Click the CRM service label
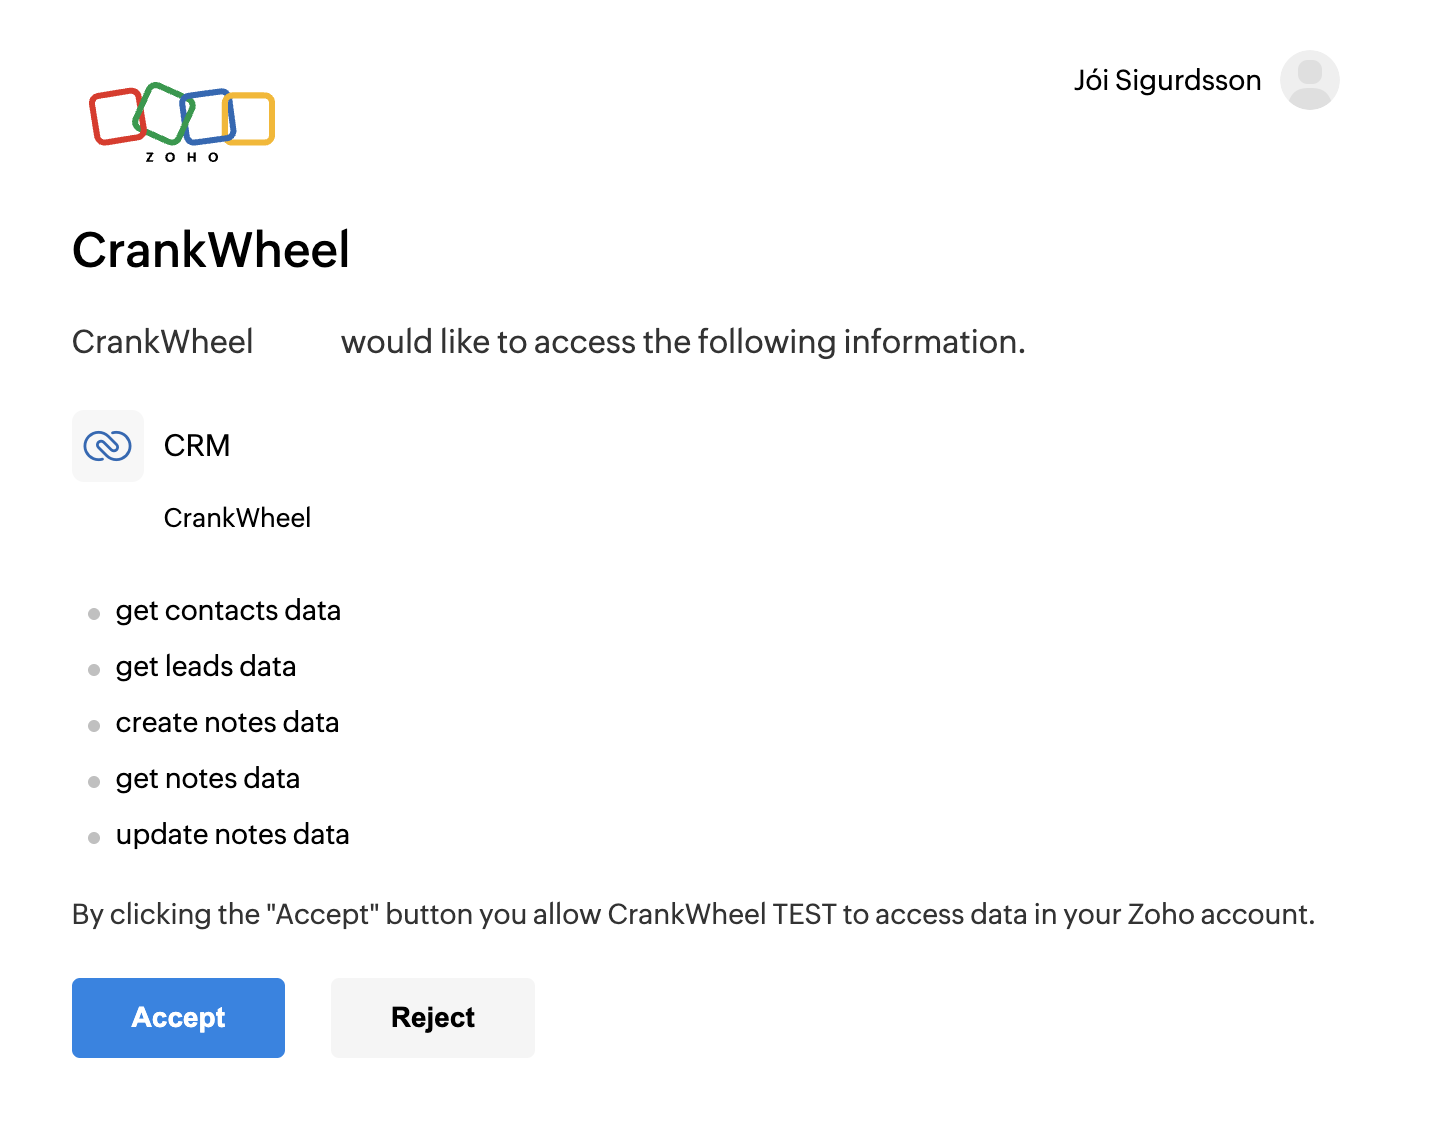Screen dimensions: 1456x1132 coord(197,445)
